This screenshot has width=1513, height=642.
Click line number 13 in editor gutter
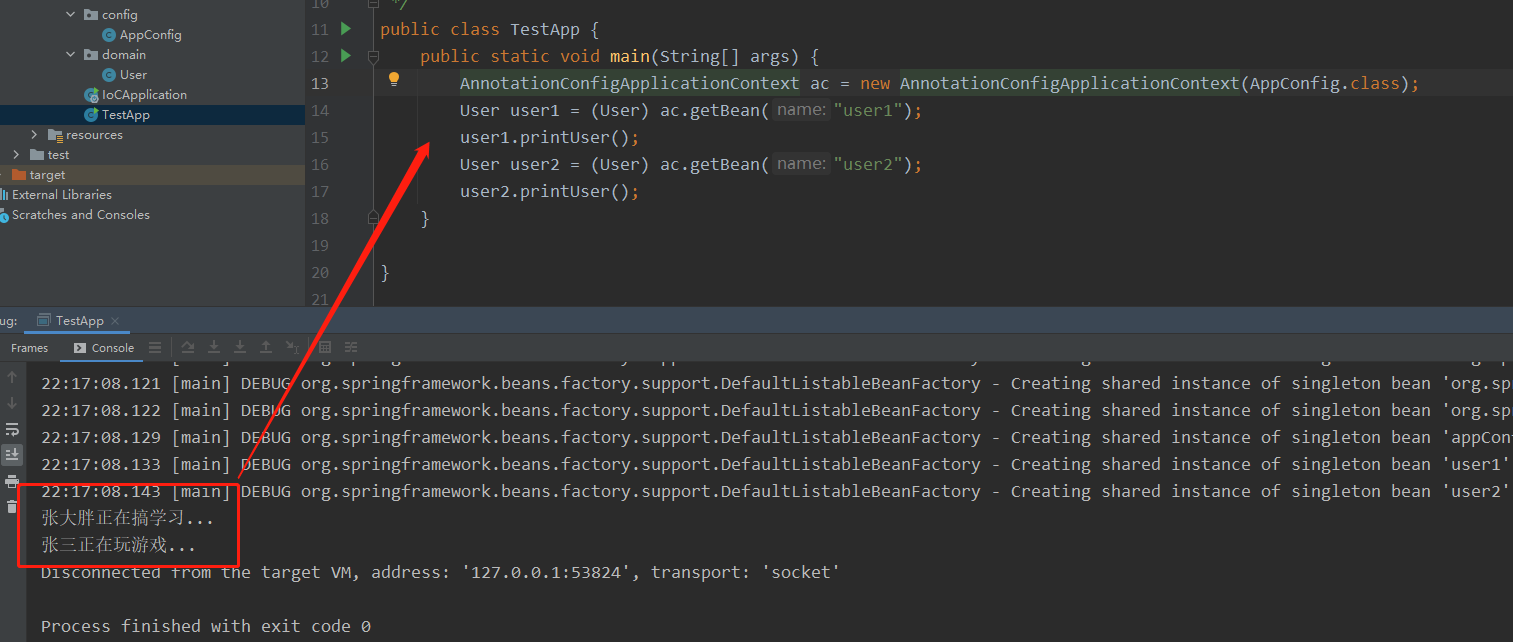tap(320, 83)
